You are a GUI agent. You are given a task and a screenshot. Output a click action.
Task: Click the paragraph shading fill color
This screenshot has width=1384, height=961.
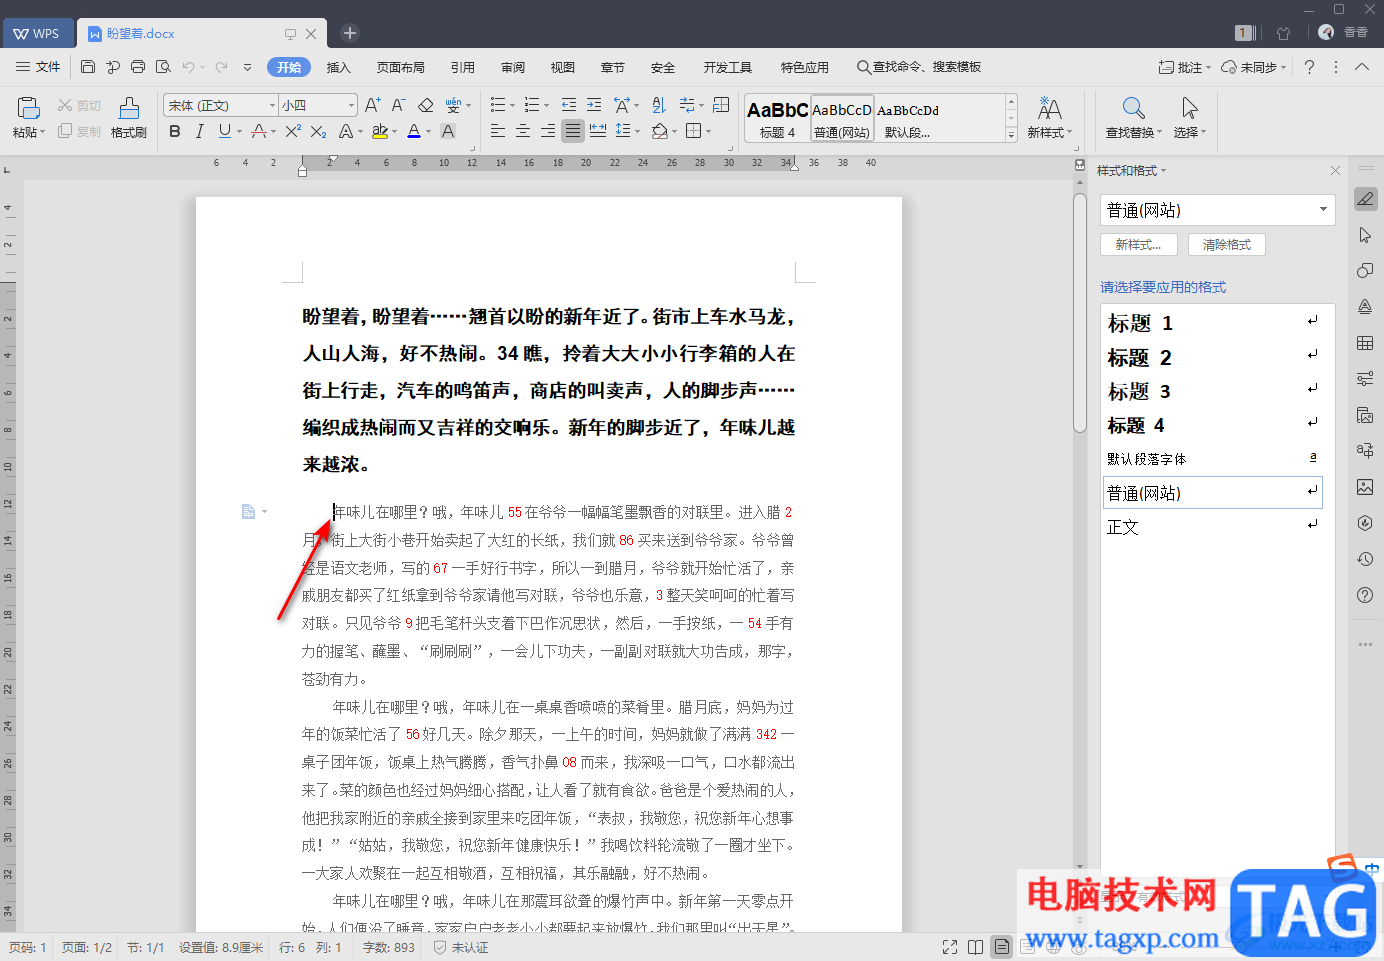click(659, 131)
